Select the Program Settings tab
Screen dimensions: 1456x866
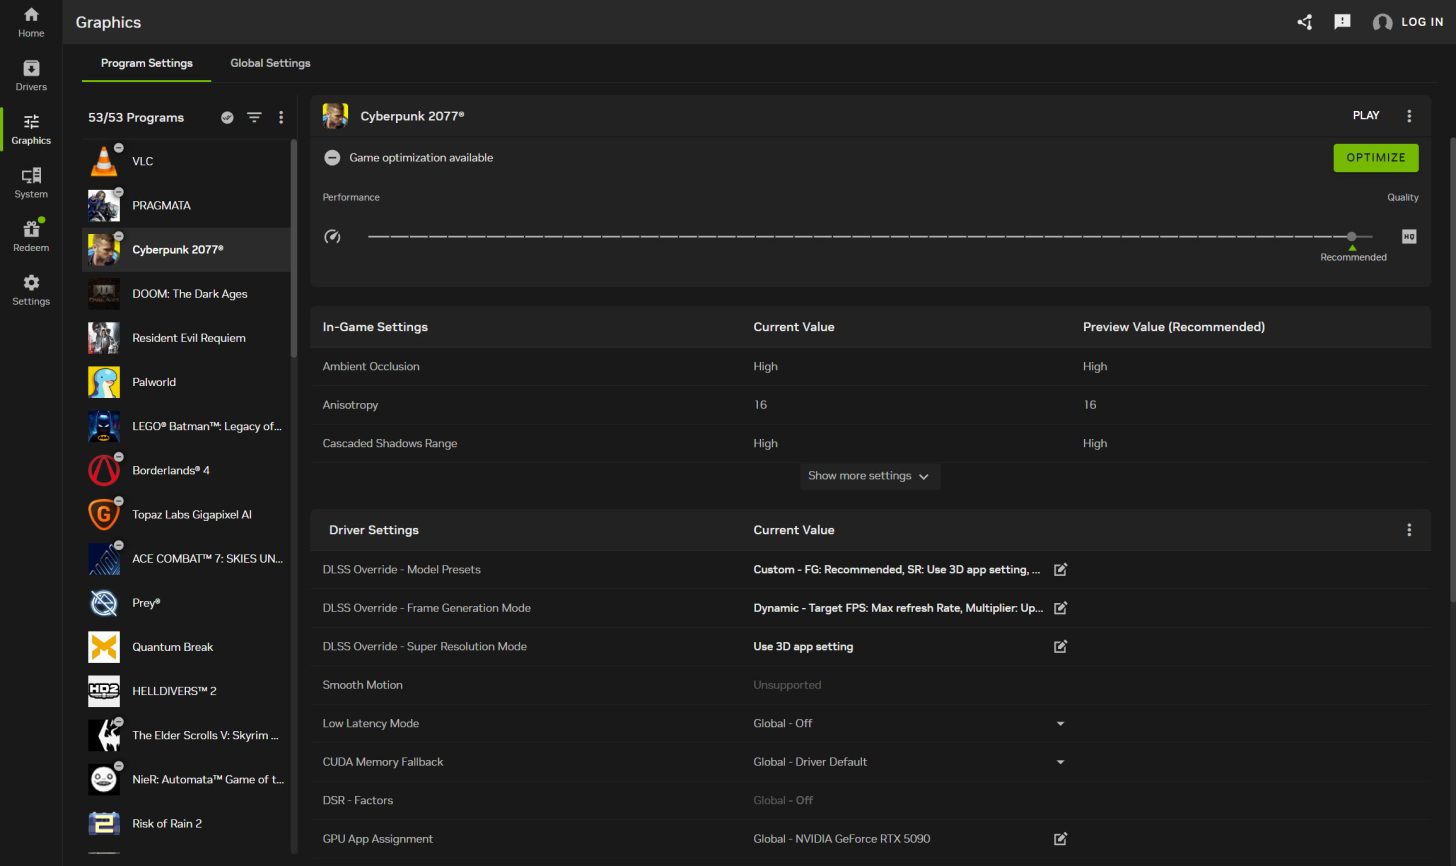tap(147, 63)
